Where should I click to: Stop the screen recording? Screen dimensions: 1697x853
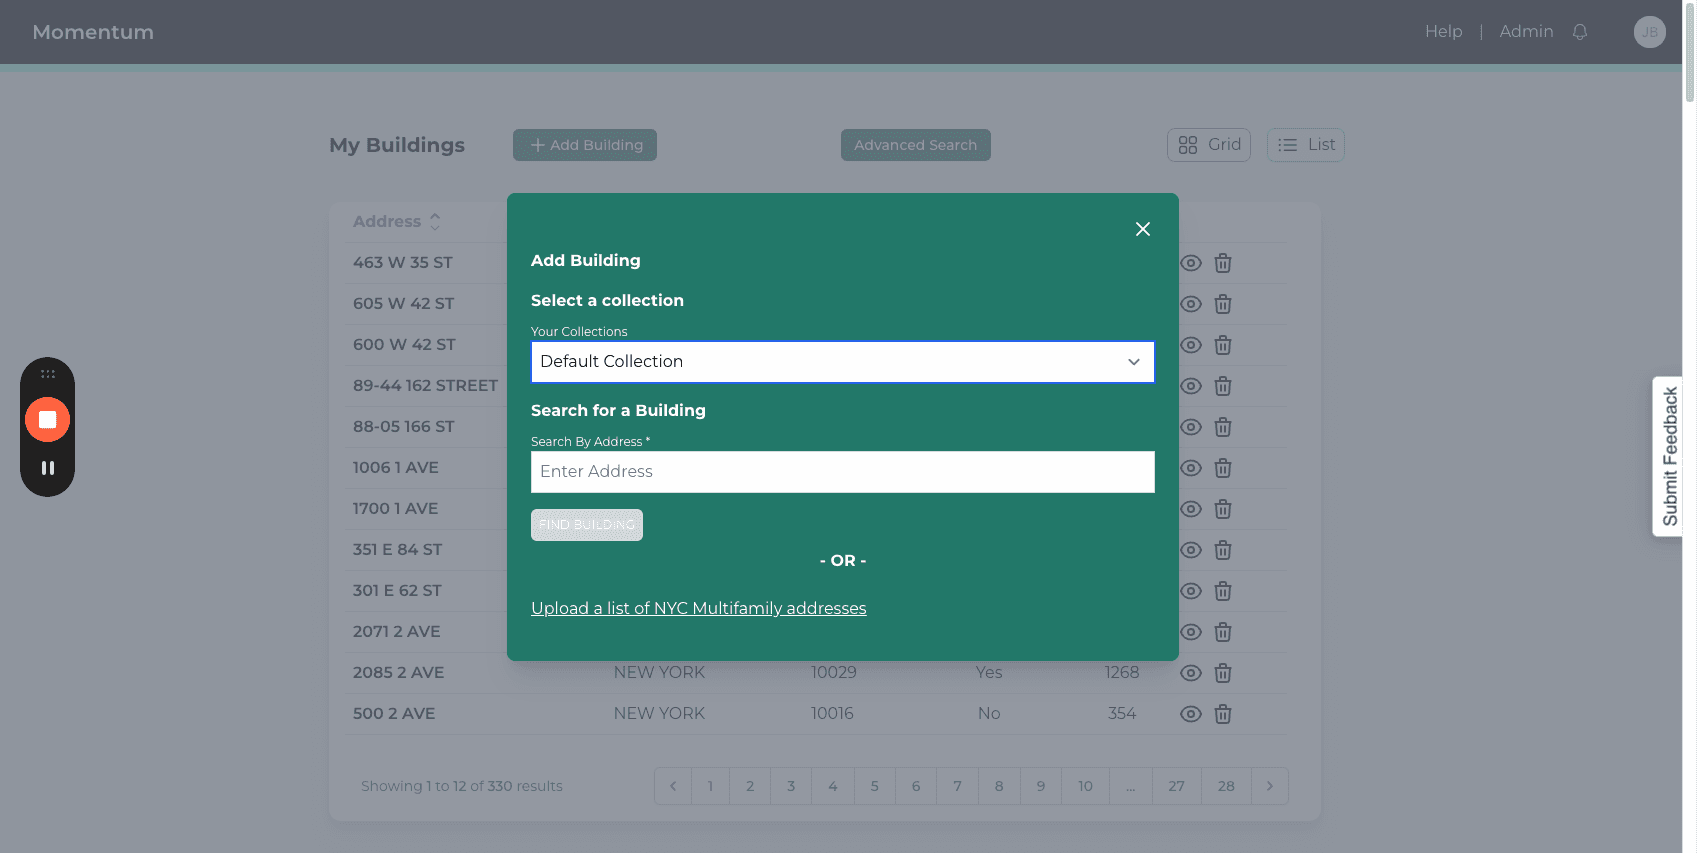click(x=47, y=419)
